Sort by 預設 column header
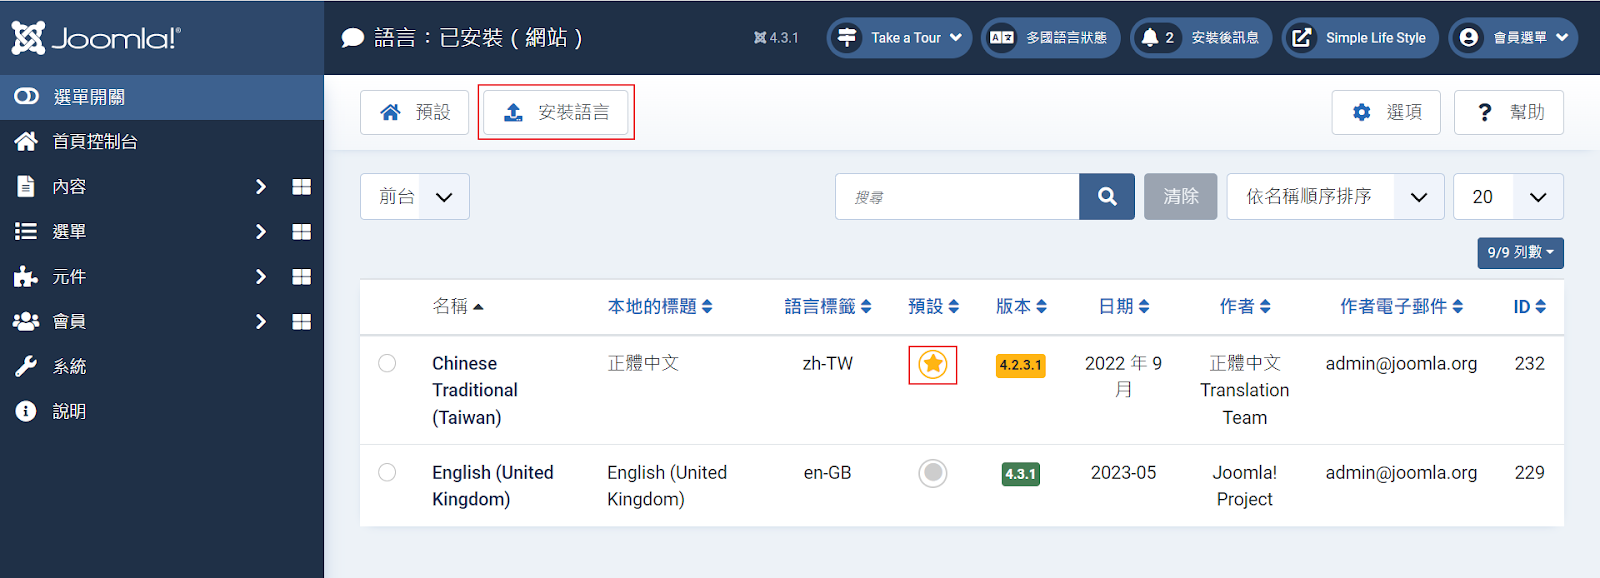The width and height of the screenshot is (1600, 578). pos(934,307)
